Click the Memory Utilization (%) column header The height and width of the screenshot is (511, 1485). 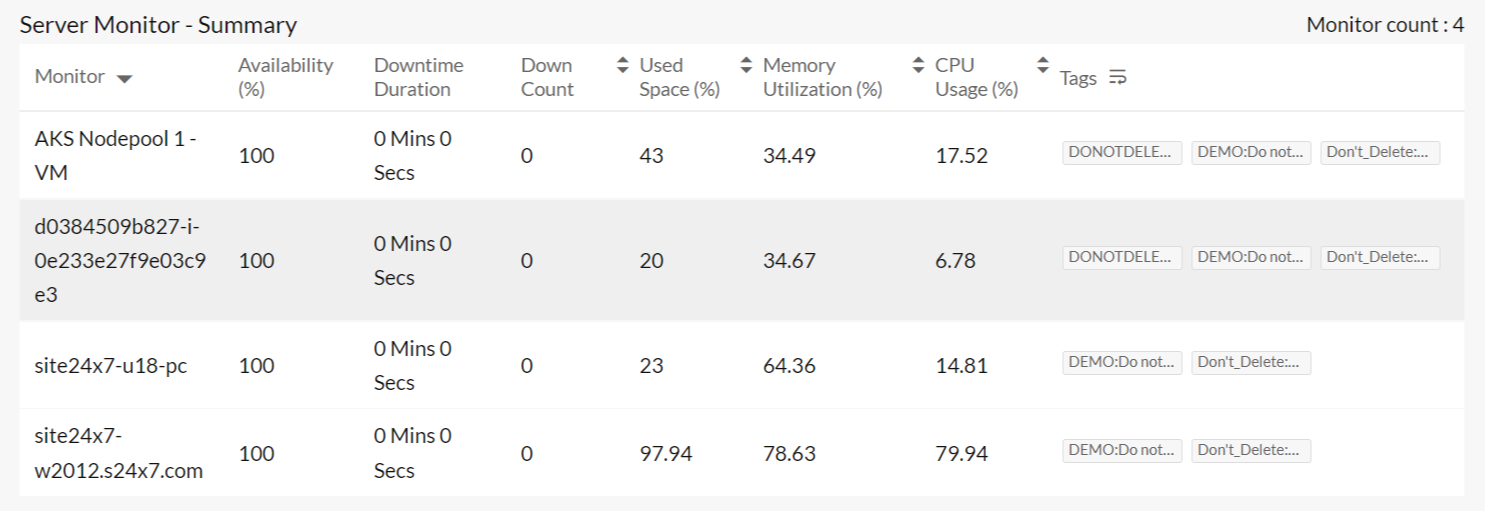(x=822, y=77)
